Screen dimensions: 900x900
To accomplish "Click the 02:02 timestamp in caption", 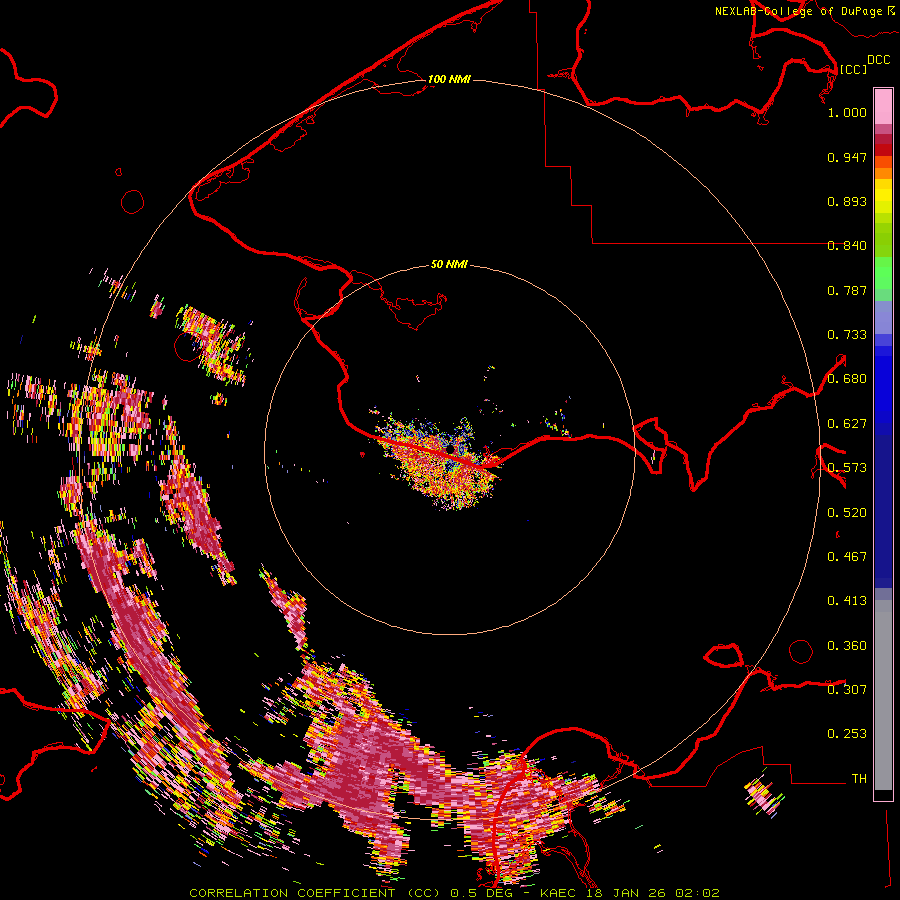I will (x=697, y=893).
